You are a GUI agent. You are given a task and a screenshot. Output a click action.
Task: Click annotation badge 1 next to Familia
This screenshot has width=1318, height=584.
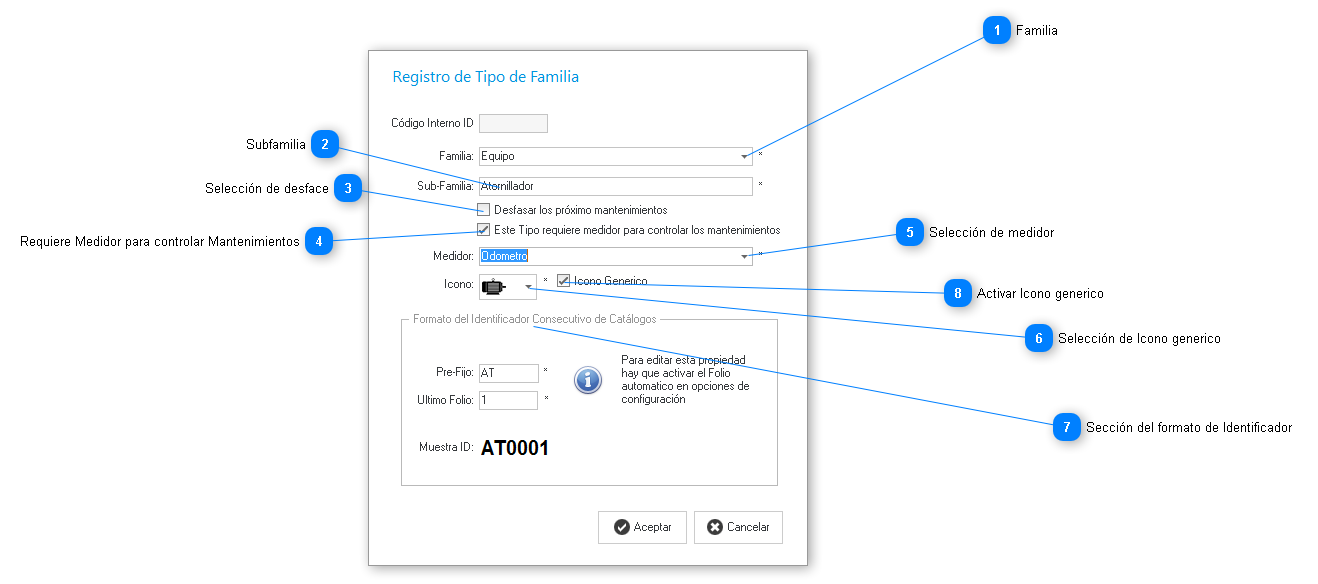tap(996, 31)
